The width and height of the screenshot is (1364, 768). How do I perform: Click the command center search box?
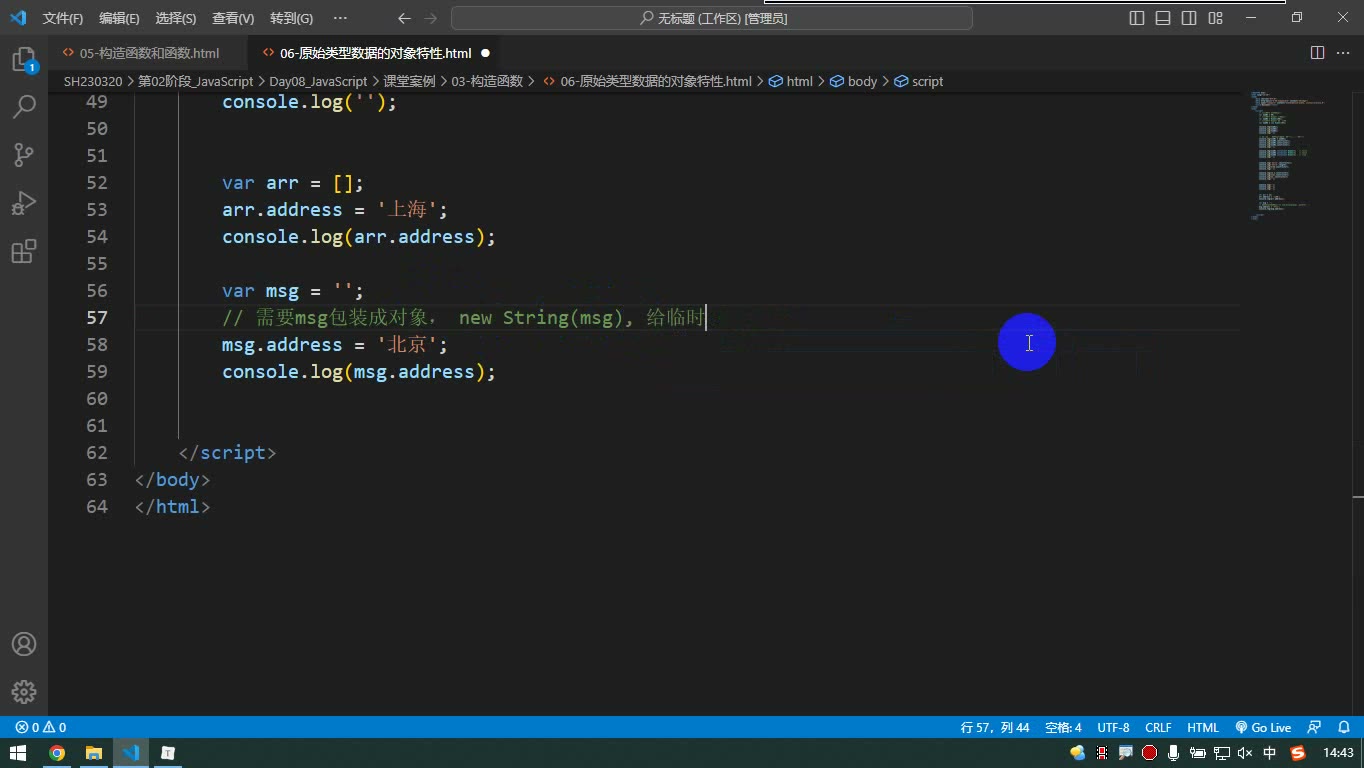point(712,18)
